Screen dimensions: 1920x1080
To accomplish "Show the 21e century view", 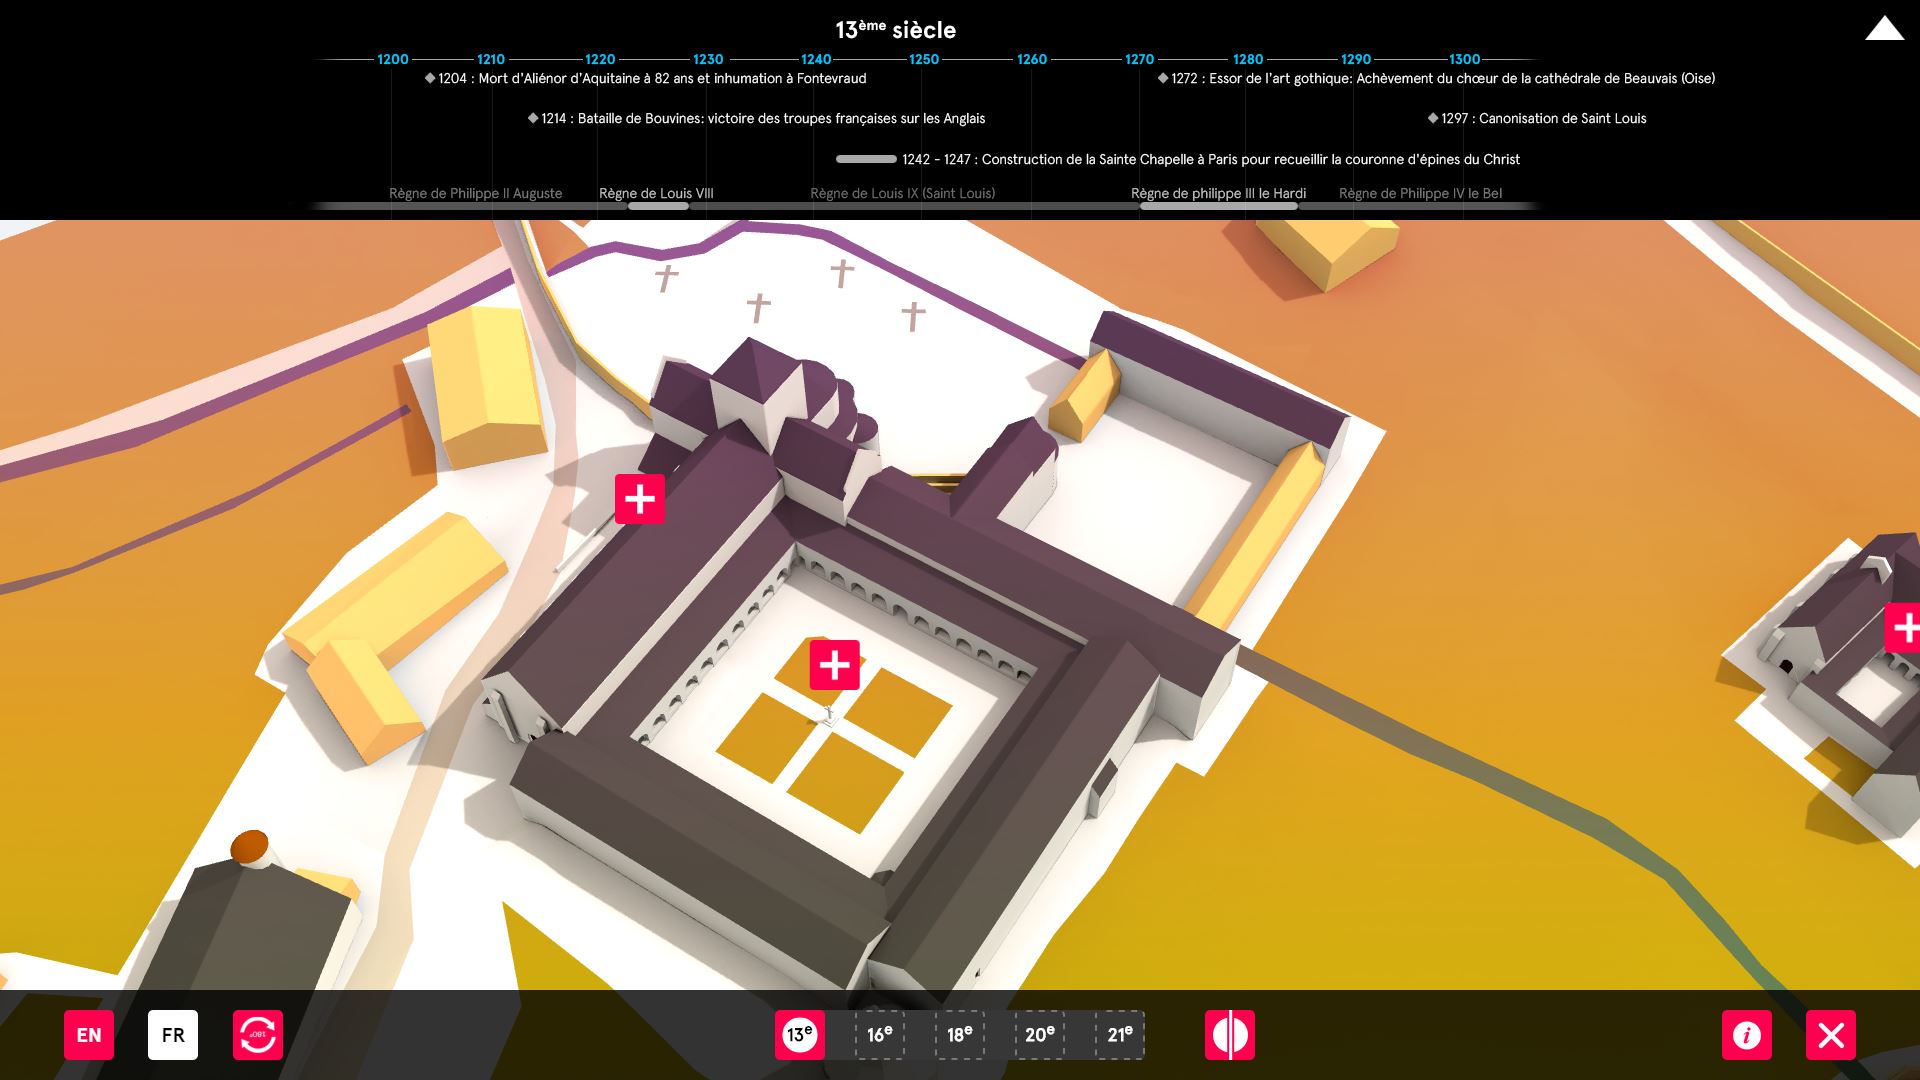I will coord(1120,1035).
